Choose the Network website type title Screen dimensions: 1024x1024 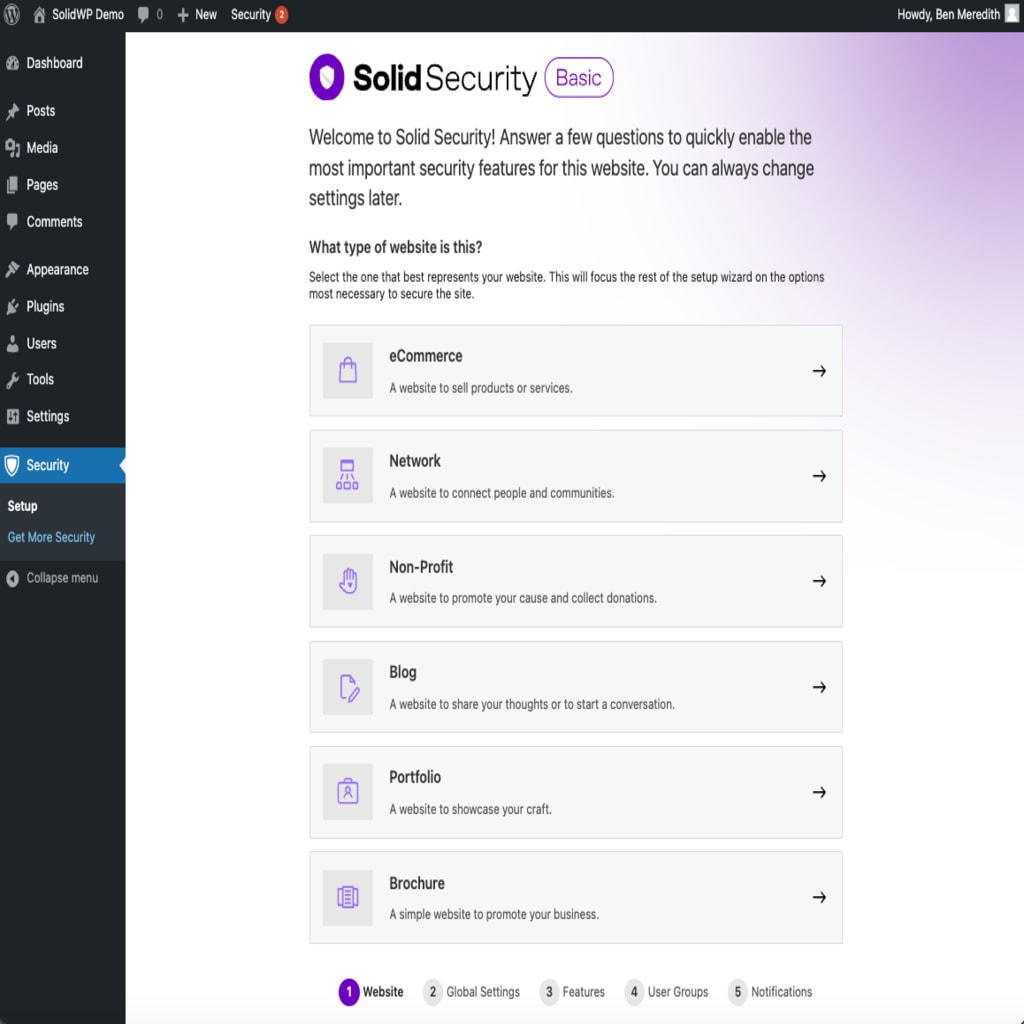tap(415, 461)
